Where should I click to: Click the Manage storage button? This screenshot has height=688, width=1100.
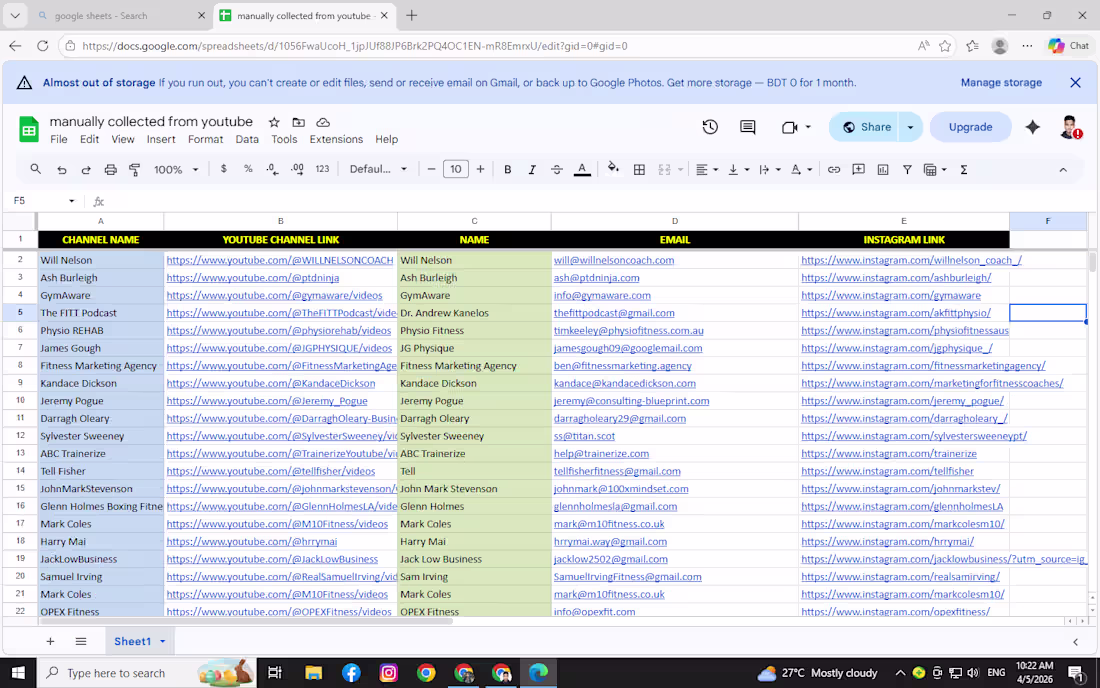click(1001, 82)
